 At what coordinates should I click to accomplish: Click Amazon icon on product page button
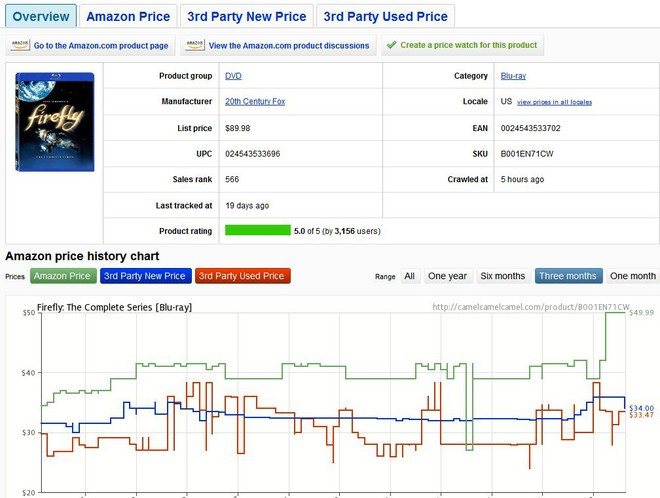(20, 45)
